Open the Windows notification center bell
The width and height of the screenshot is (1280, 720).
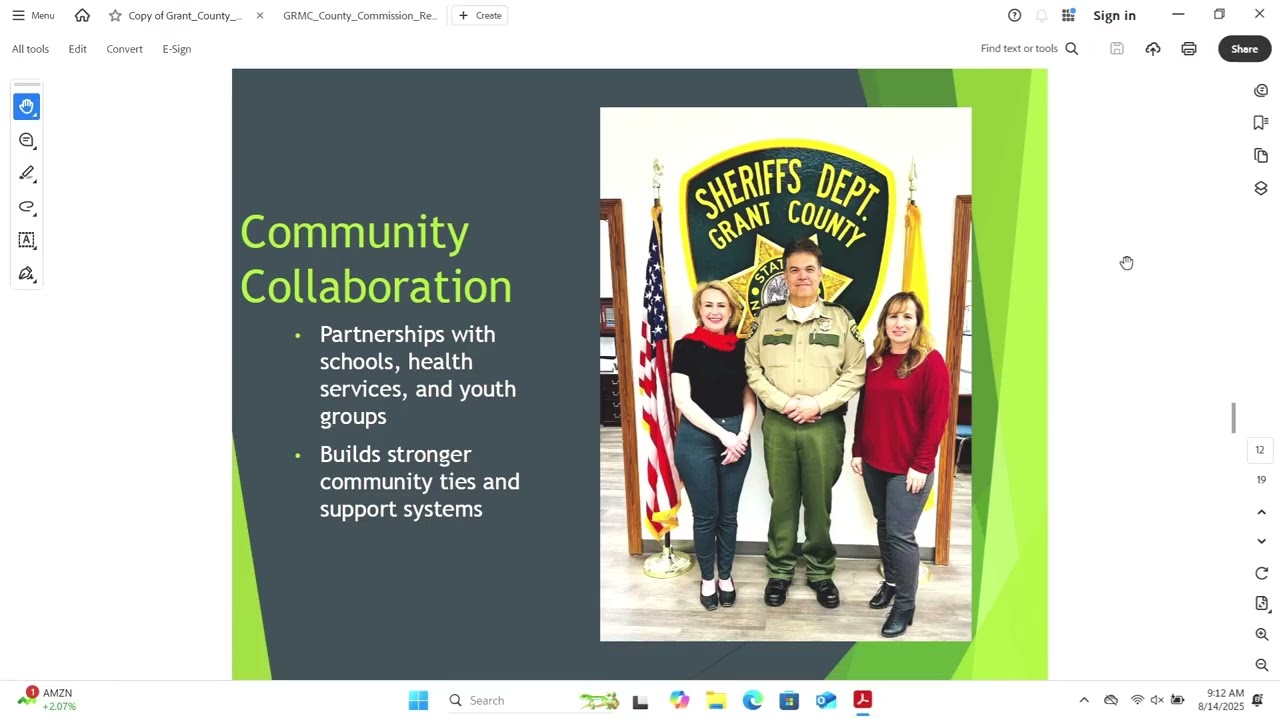click(1258, 700)
